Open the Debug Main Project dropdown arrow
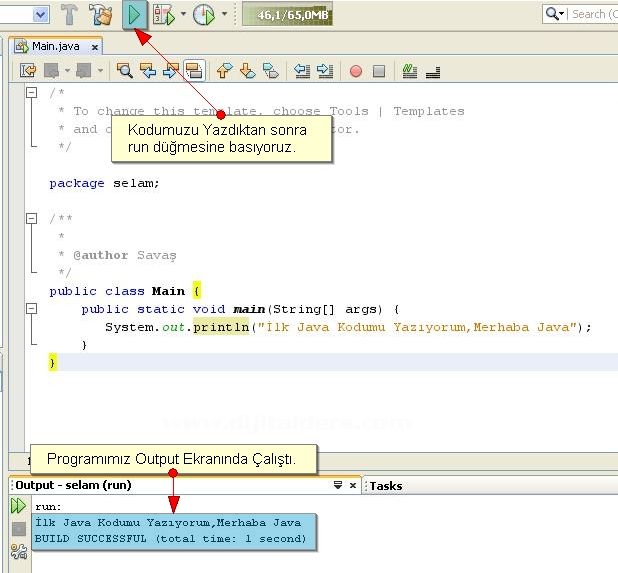Viewport: 618px width, 573px height. 183,14
